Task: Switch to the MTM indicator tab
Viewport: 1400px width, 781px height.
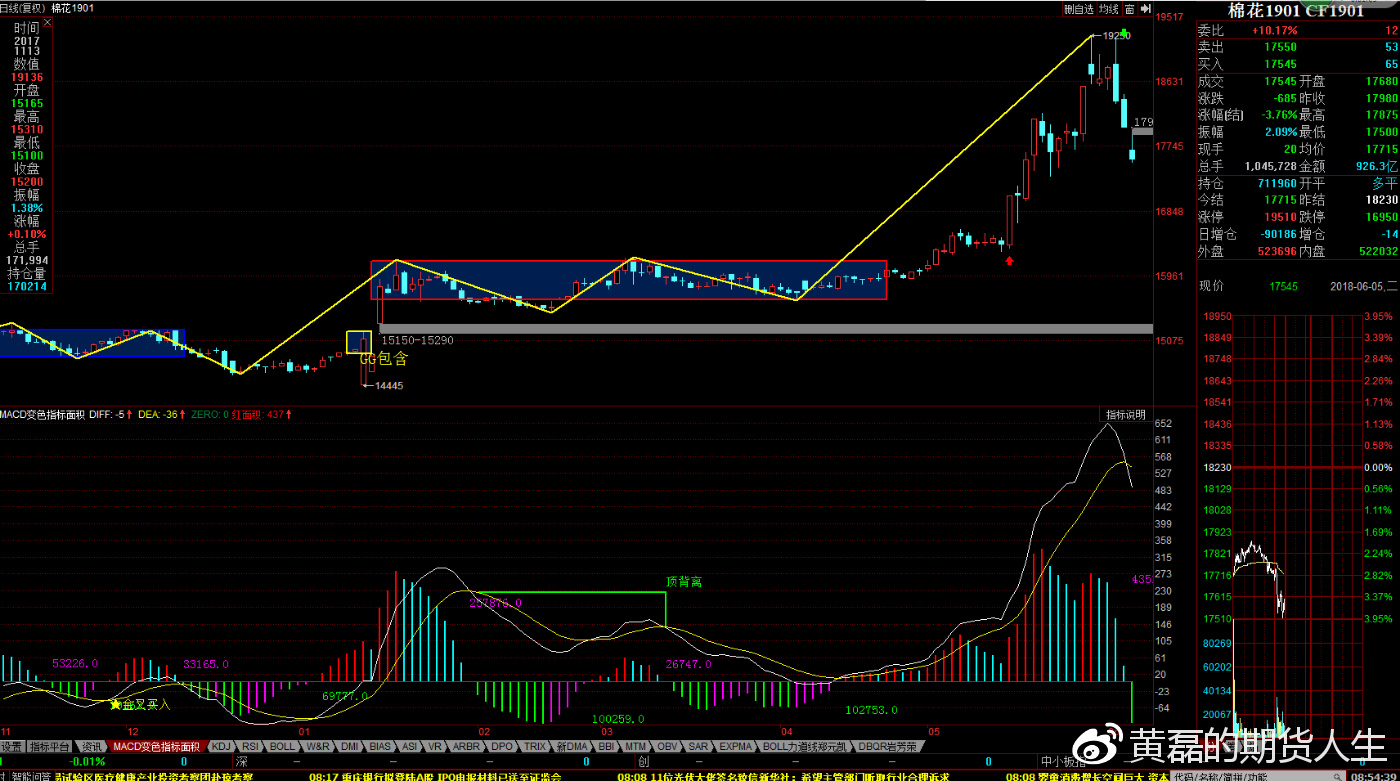Action: pyautogui.click(x=637, y=747)
